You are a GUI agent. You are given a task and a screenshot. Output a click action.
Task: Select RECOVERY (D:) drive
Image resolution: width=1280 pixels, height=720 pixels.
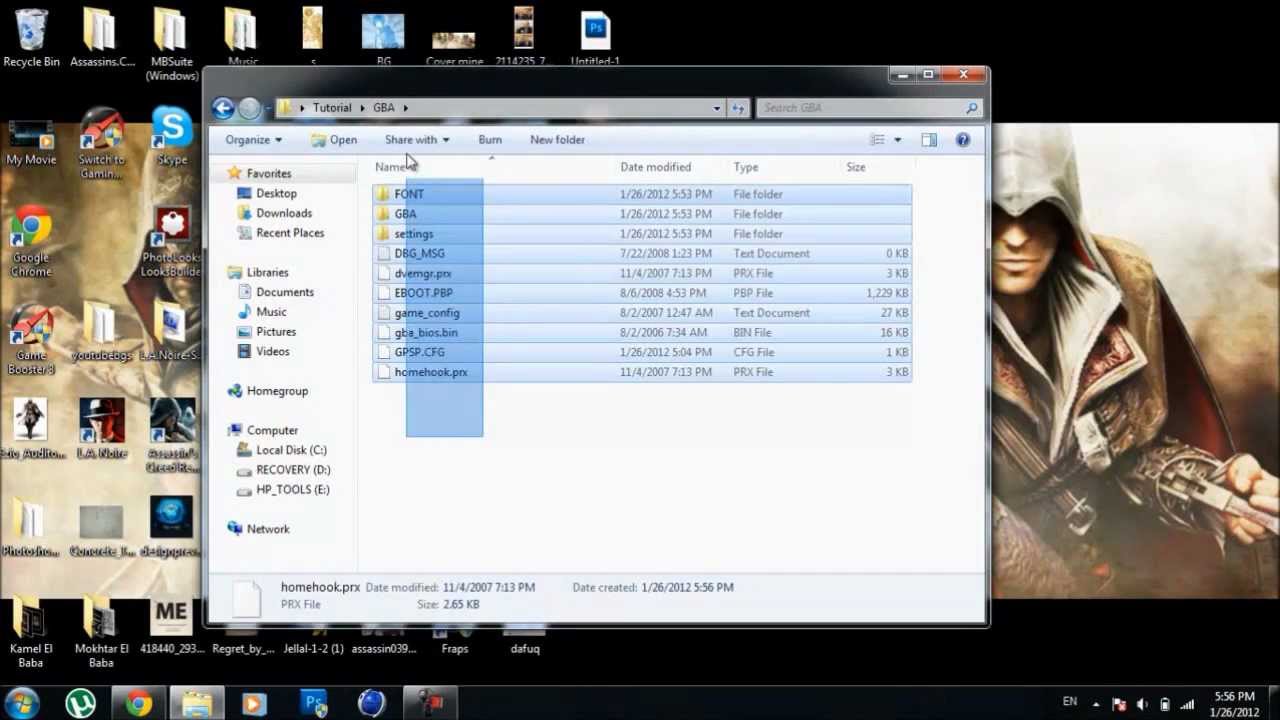click(293, 470)
